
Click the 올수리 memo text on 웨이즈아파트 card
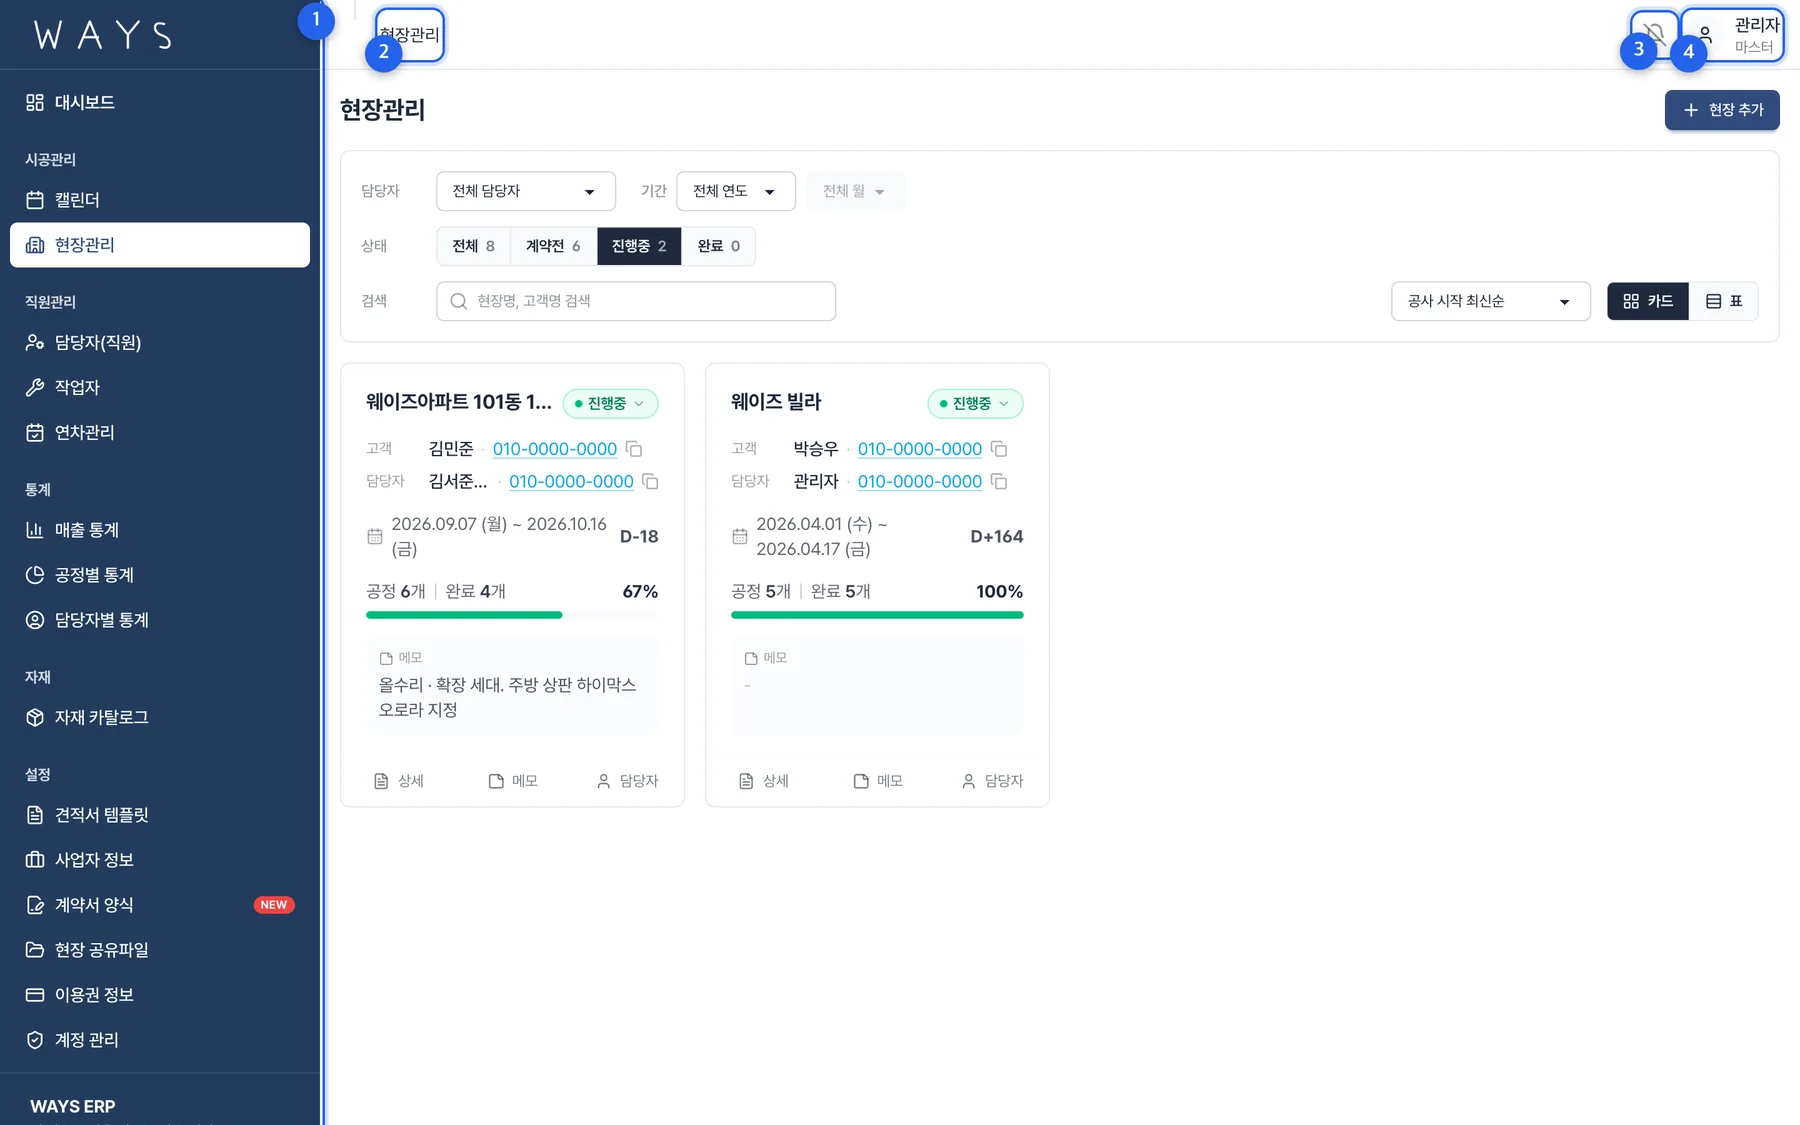pyautogui.click(x=508, y=697)
